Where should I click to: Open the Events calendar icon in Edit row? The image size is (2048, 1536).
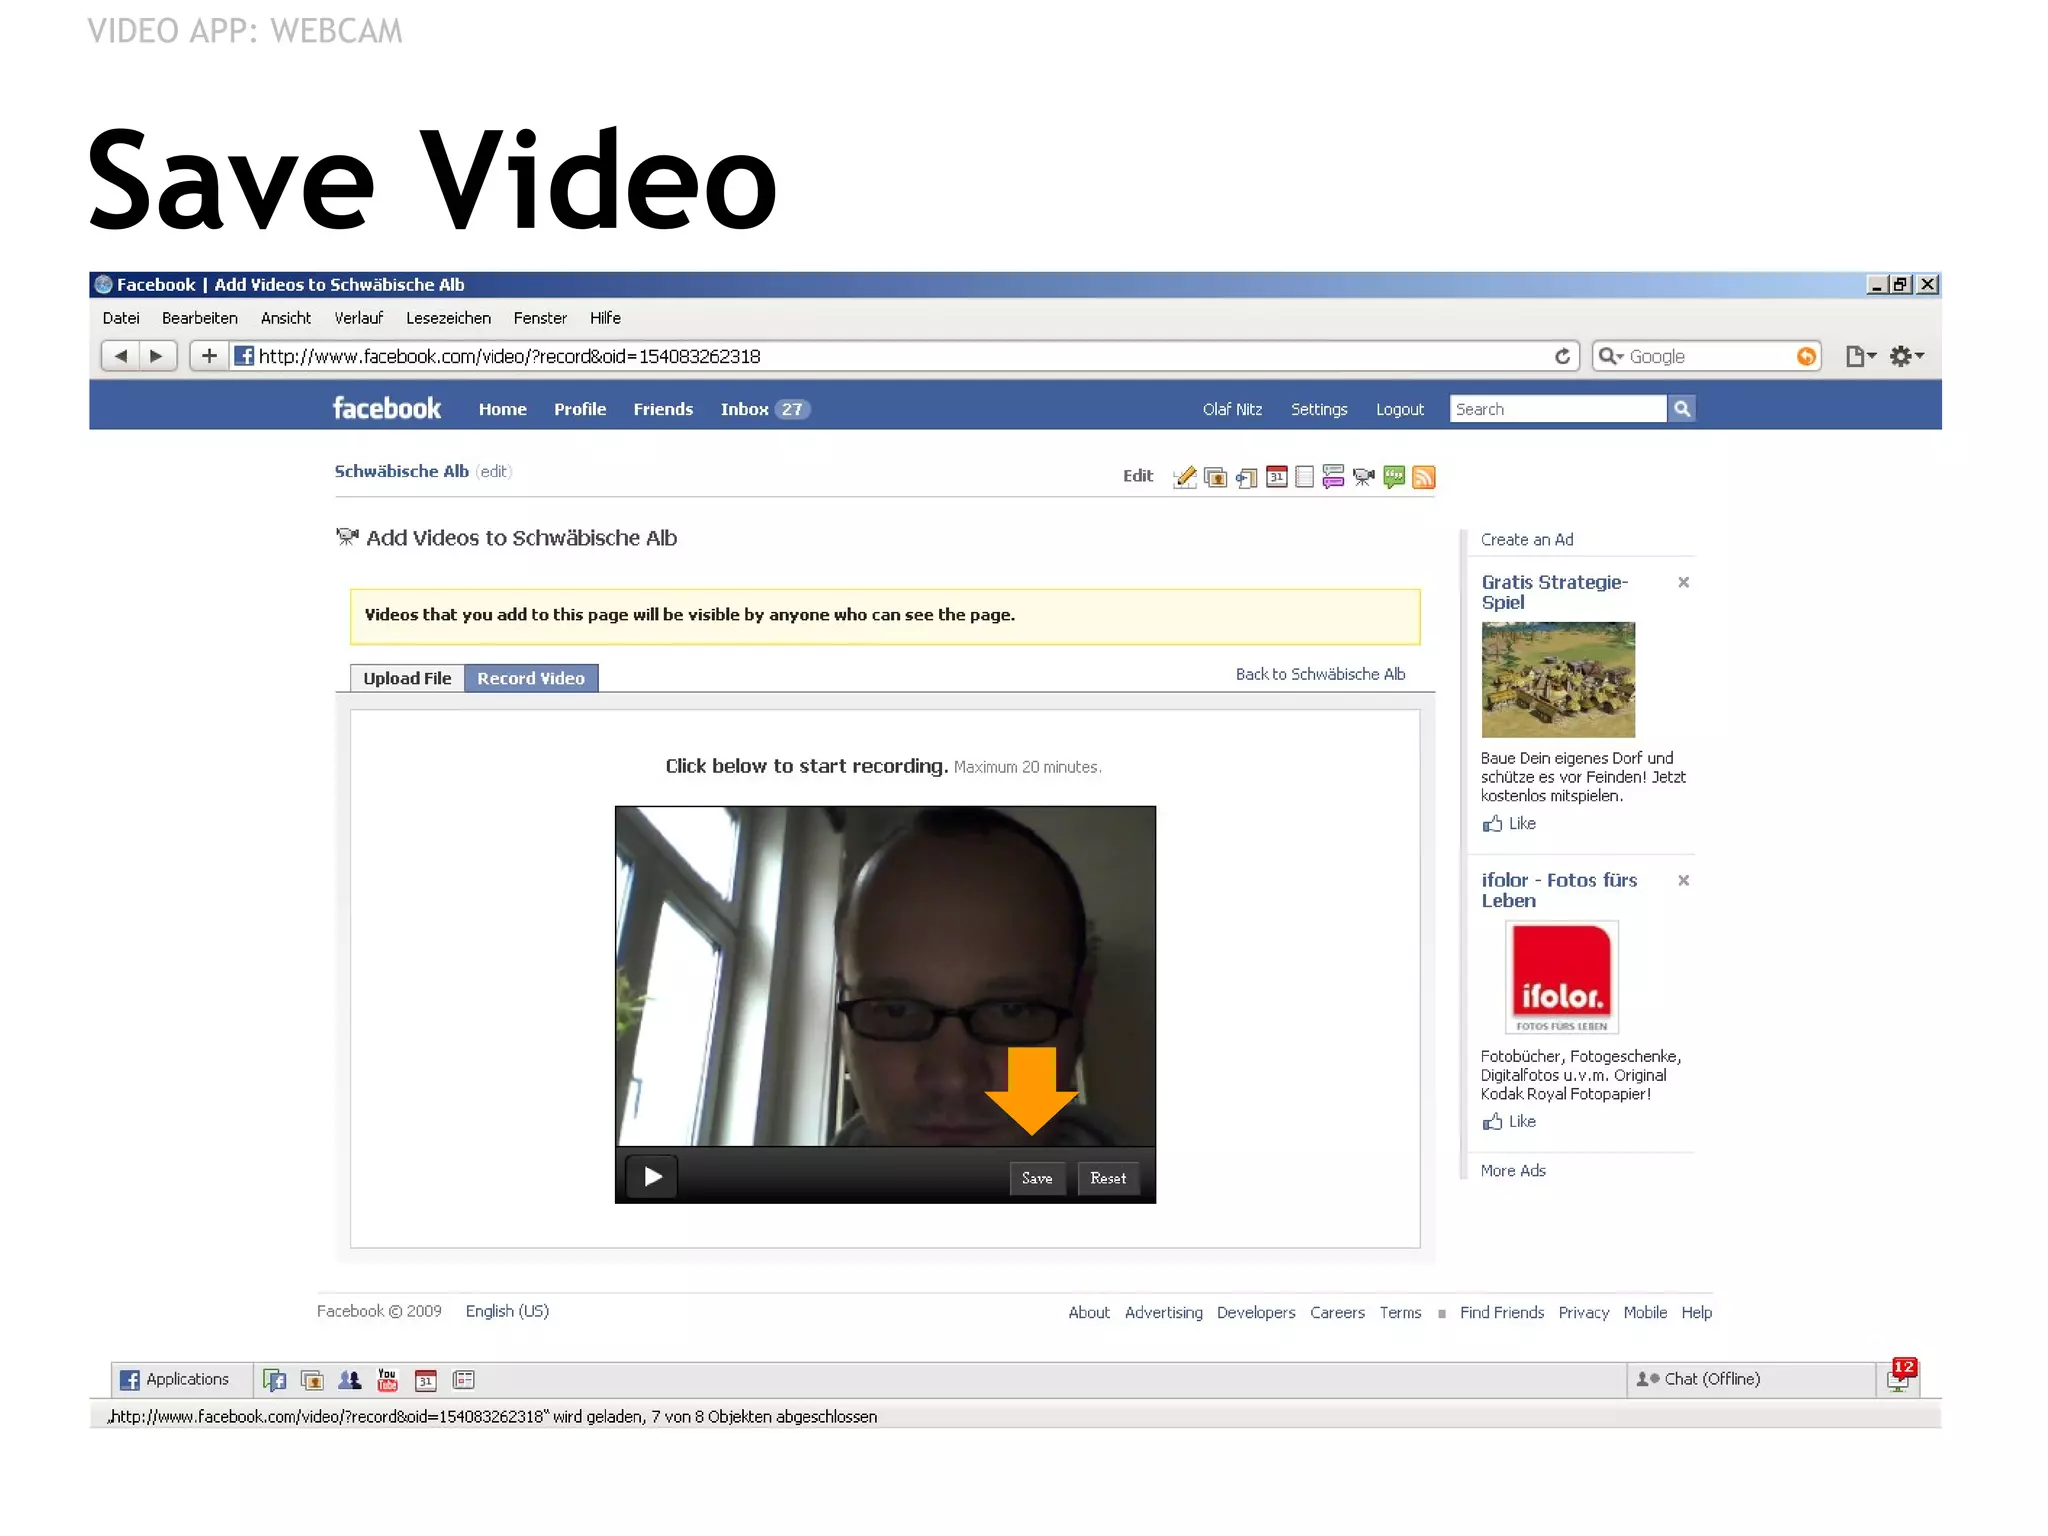[x=1276, y=477]
